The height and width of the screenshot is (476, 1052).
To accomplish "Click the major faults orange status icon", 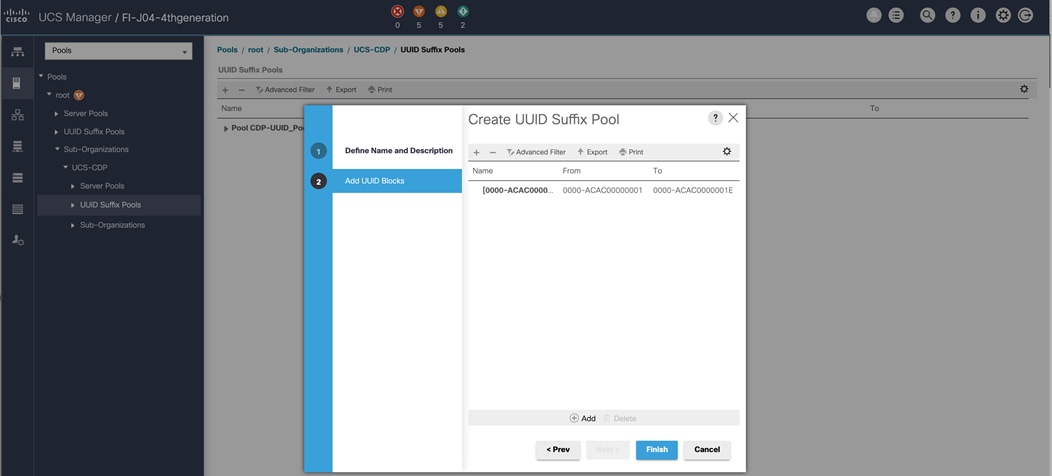I will click(419, 11).
